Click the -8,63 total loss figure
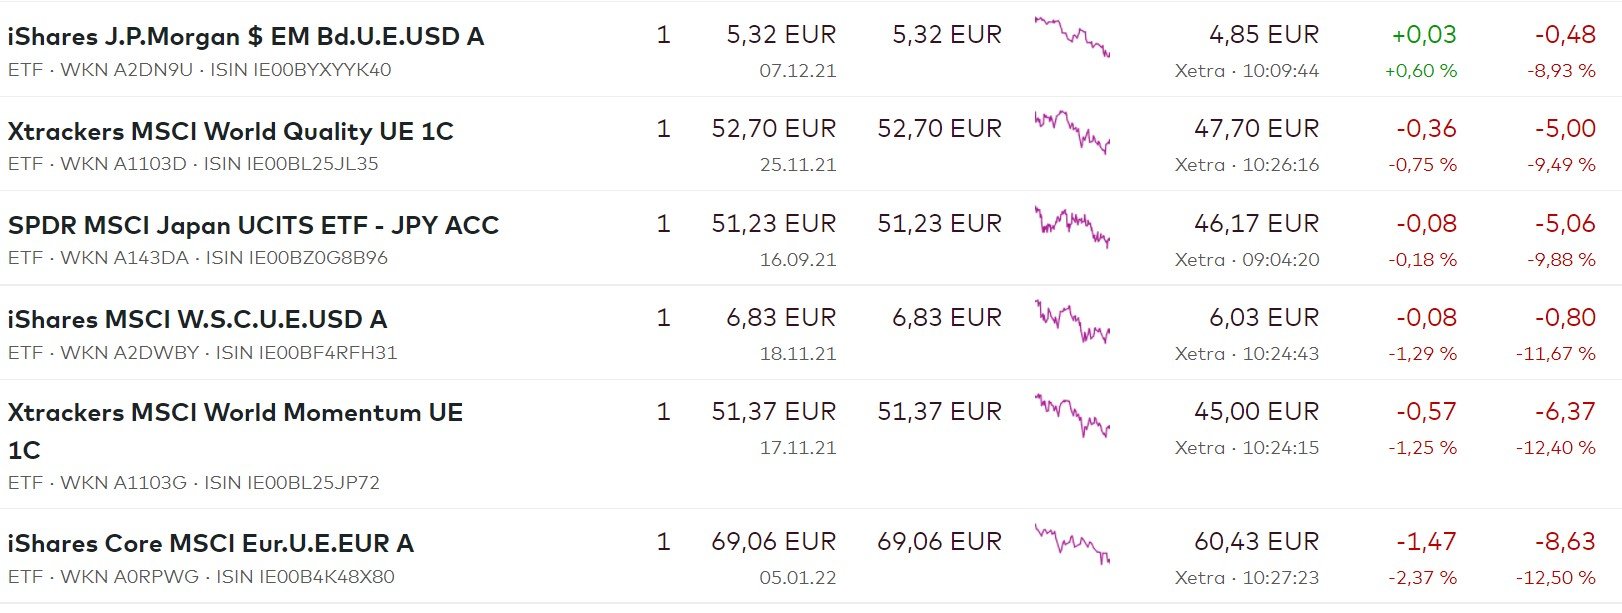 pos(1565,542)
